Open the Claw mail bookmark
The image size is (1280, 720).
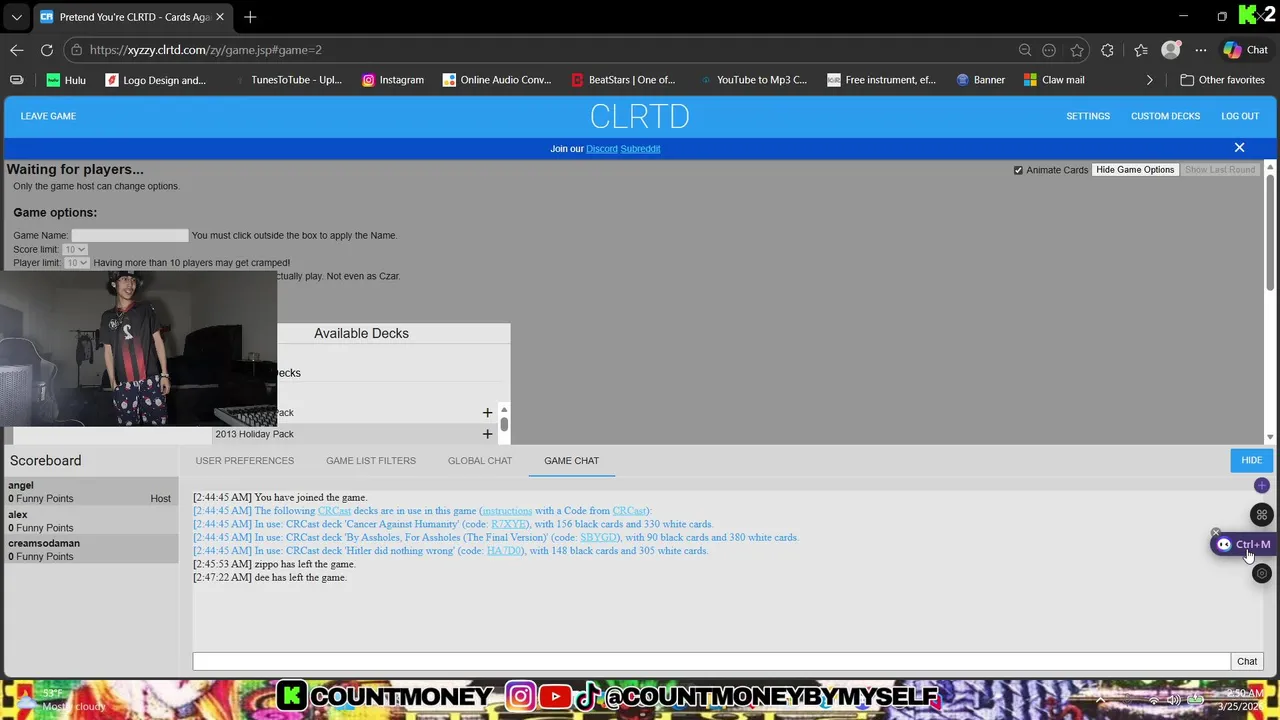(x=1054, y=80)
